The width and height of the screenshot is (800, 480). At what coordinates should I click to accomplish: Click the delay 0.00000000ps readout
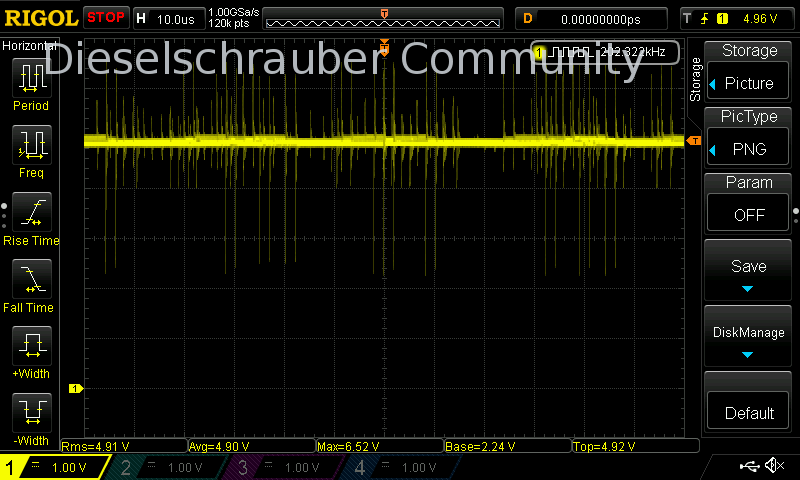tap(601, 19)
